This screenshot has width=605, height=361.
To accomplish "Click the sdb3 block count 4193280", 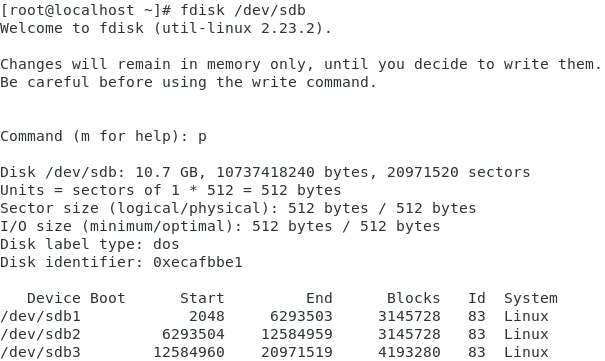I will pos(409,352).
